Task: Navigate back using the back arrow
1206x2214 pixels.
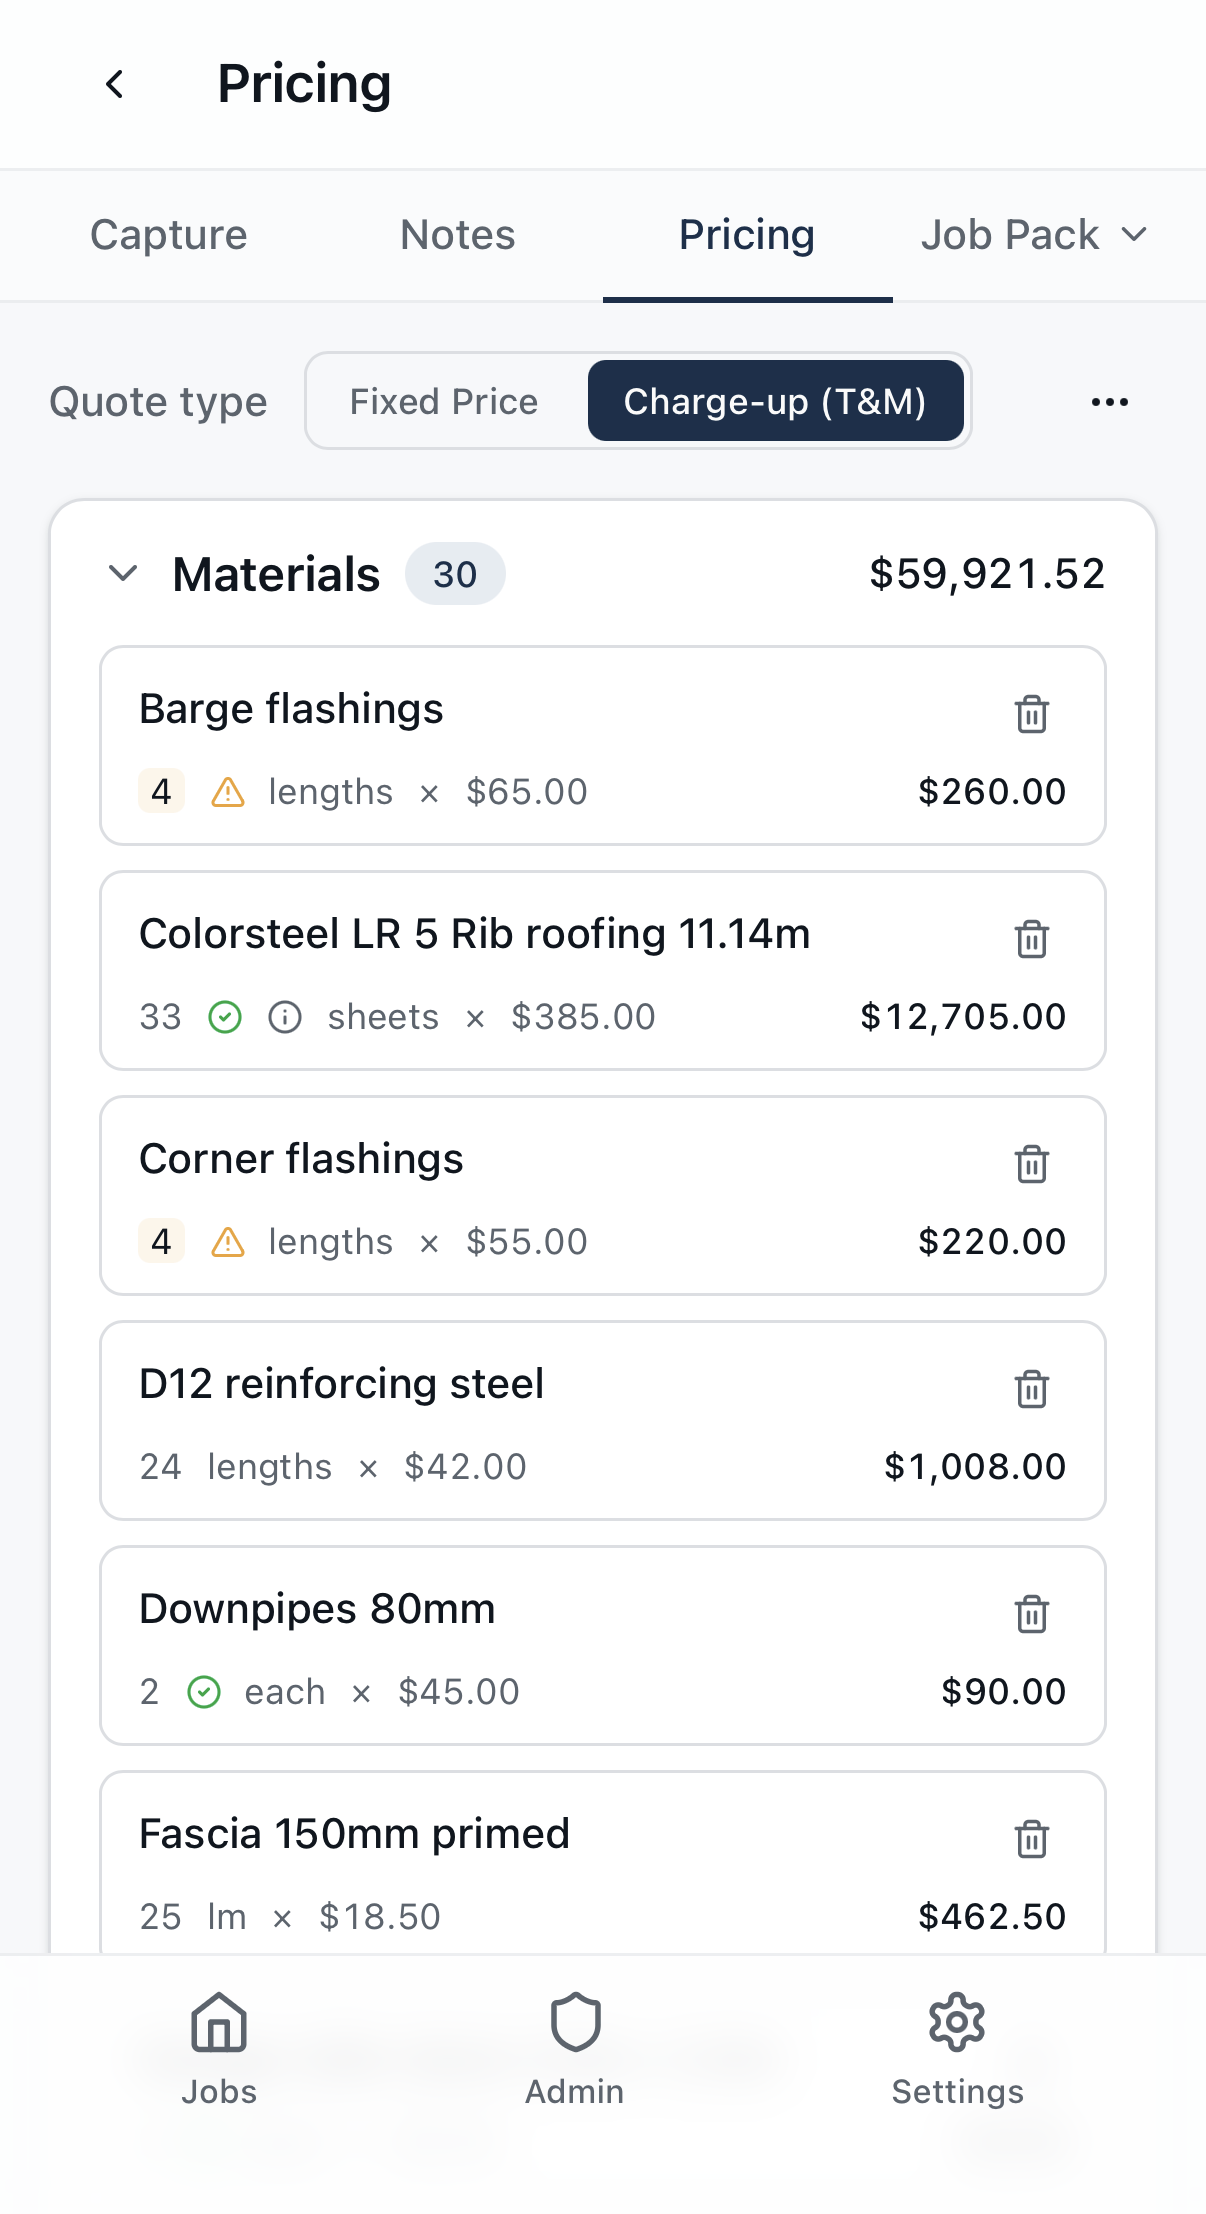Action: (114, 84)
